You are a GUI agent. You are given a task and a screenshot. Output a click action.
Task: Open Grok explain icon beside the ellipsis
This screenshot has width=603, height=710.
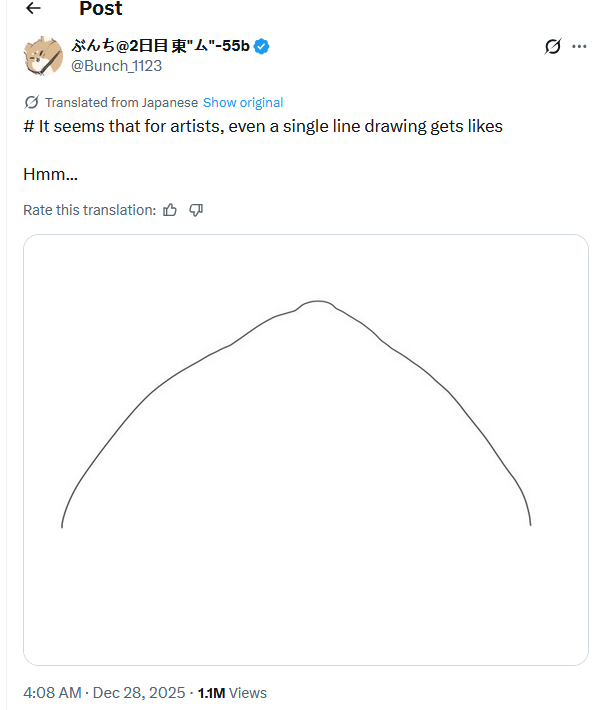[553, 46]
